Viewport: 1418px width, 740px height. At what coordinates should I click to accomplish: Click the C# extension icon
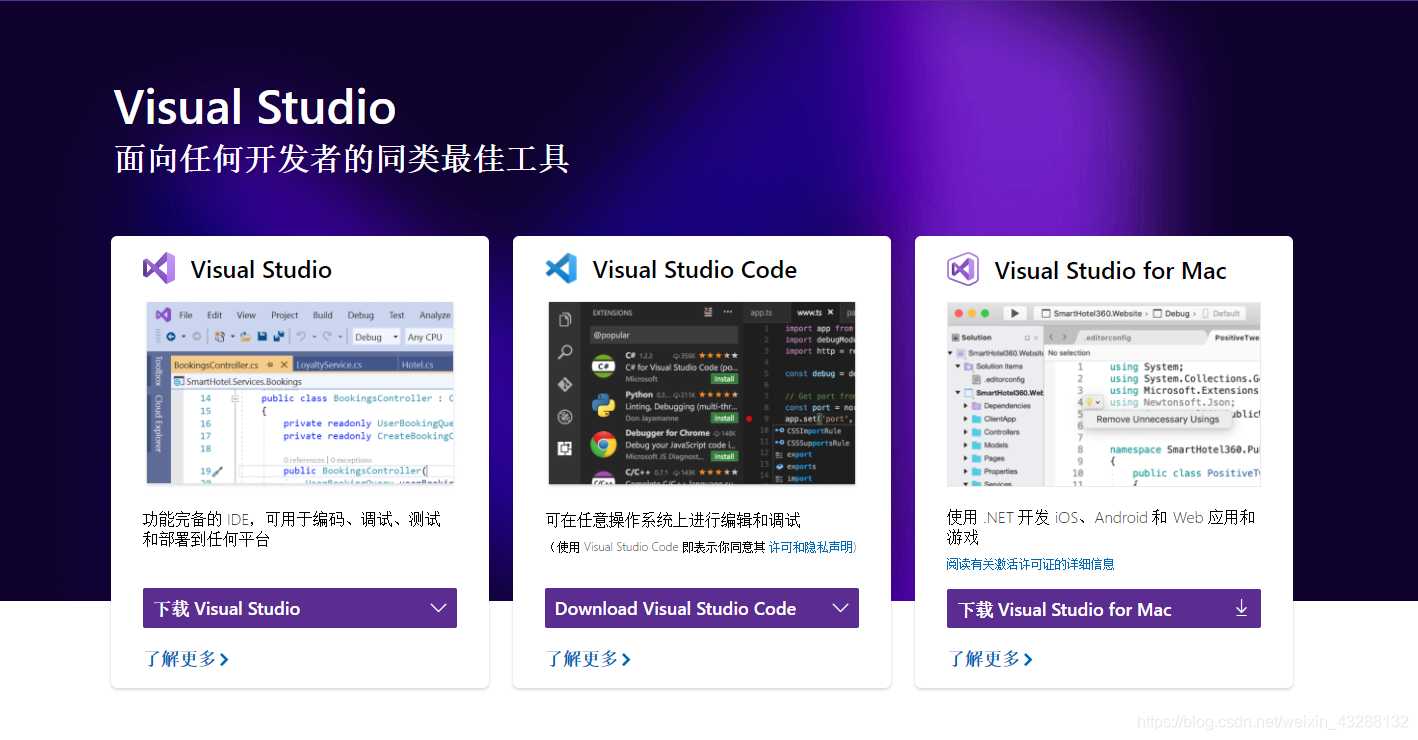pos(605,366)
